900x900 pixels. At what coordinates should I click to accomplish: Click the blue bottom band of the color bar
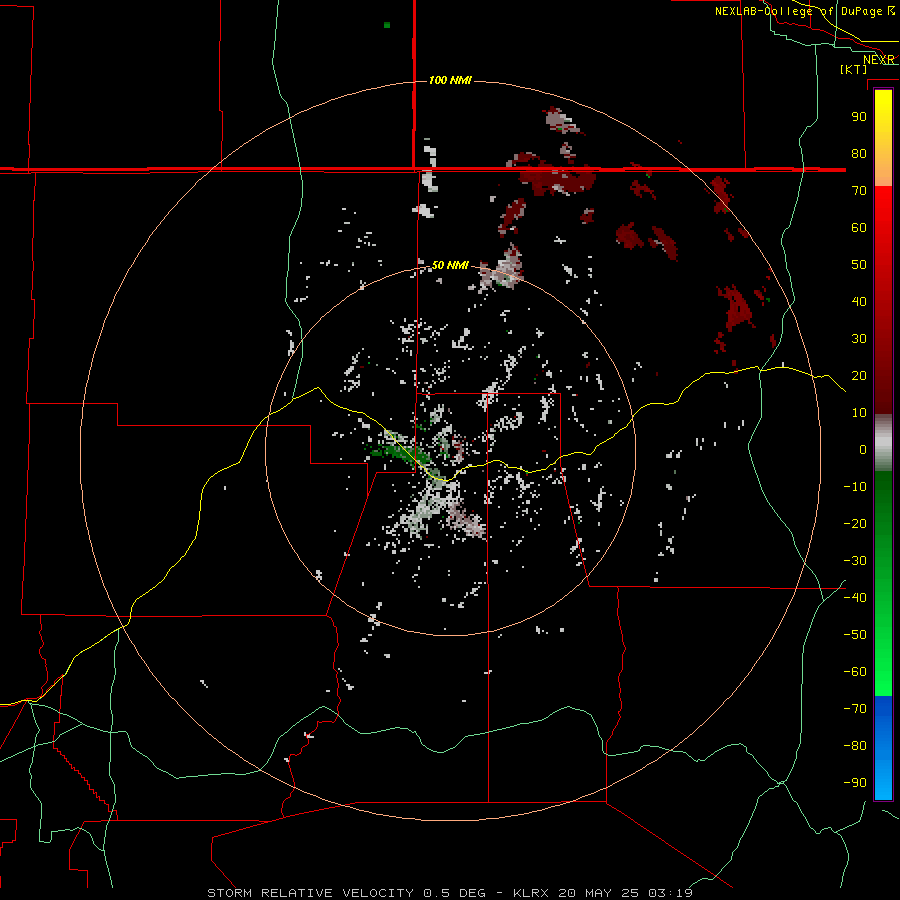coord(883,748)
